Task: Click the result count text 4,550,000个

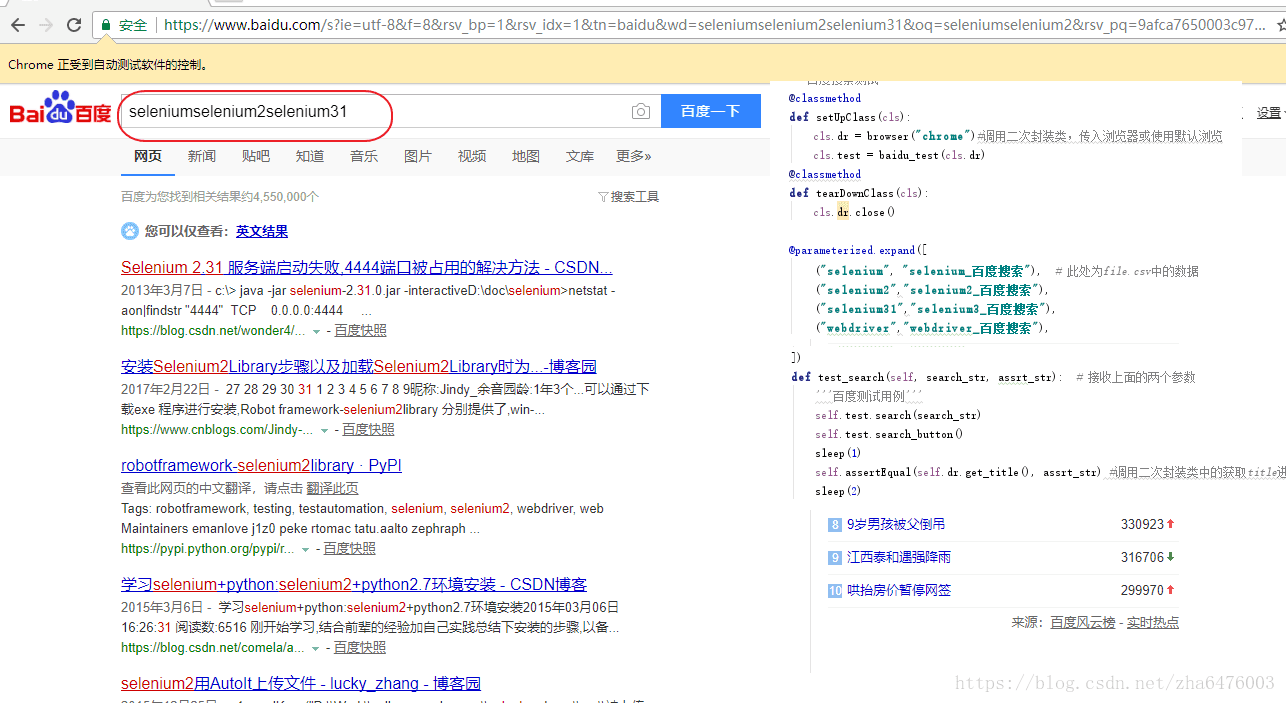Action: coord(286,197)
